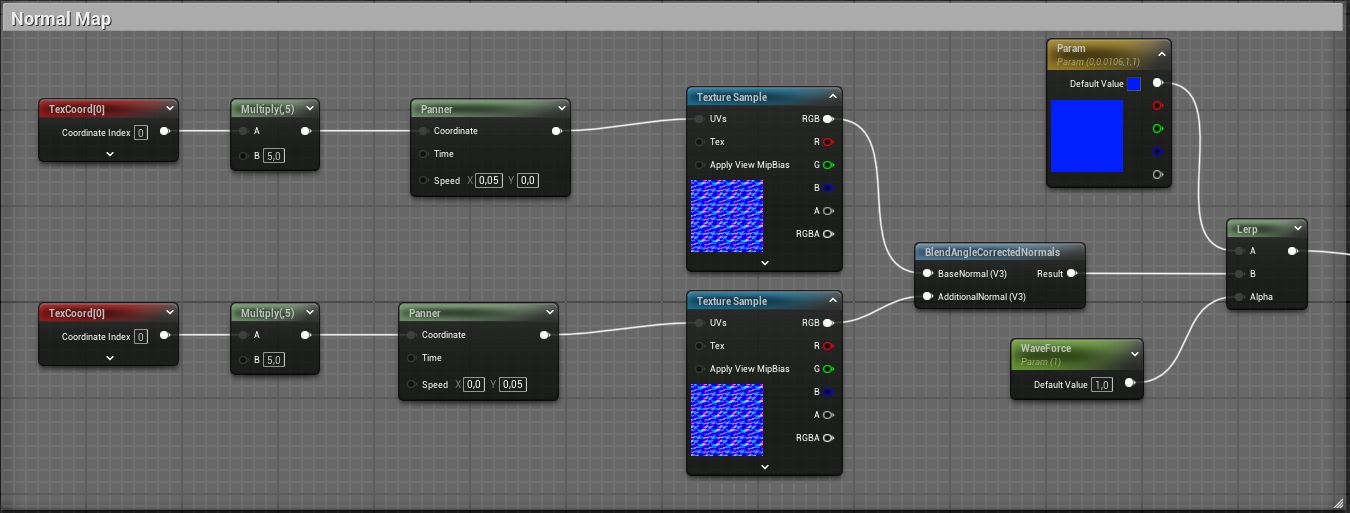Click the Alpha input pin on Lerp
This screenshot has width=1350, height=513.
coord(1239,296)
